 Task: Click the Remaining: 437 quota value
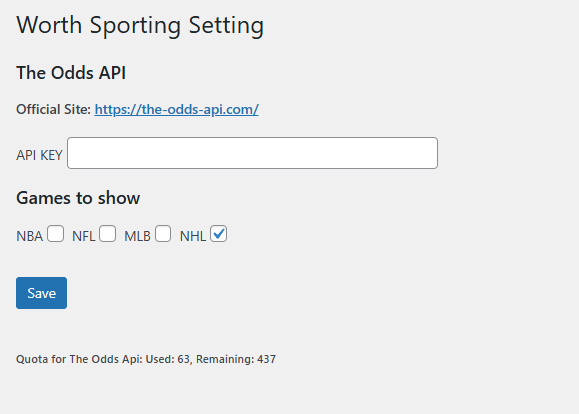236,359
